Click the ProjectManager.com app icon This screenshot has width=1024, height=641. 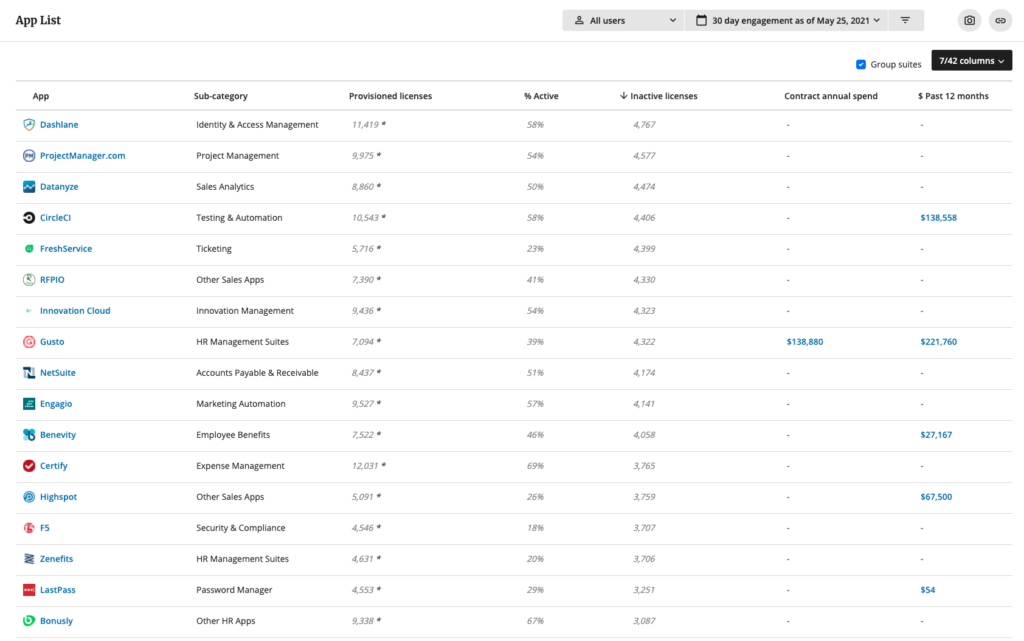[29, 155]
